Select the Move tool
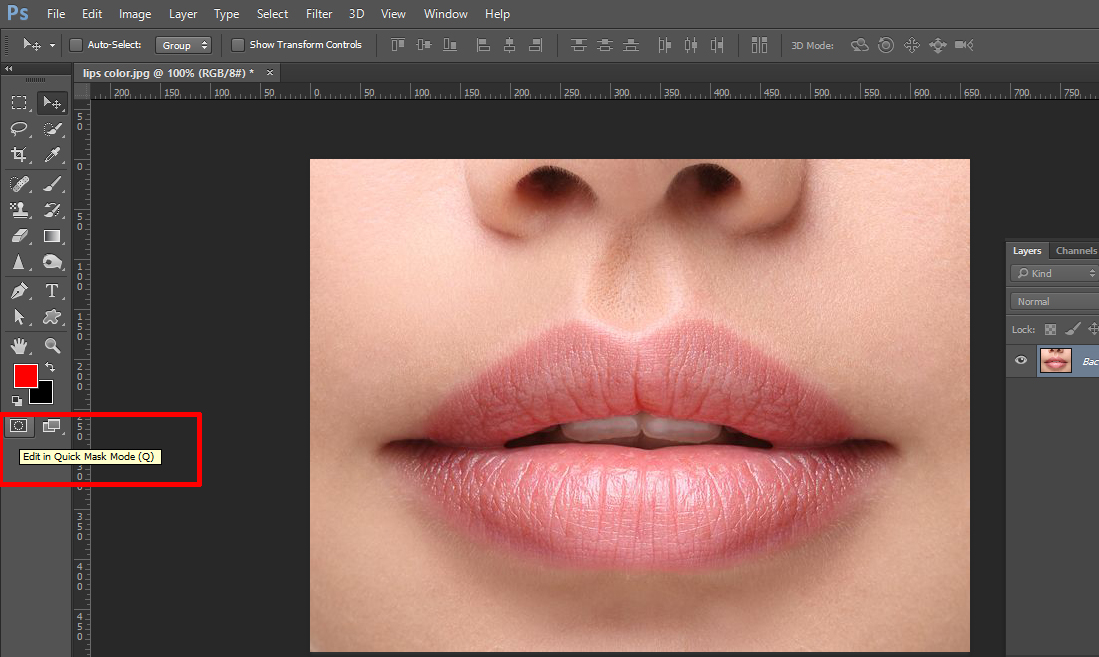Screen dimensions: 1099x657 point(52,102)
